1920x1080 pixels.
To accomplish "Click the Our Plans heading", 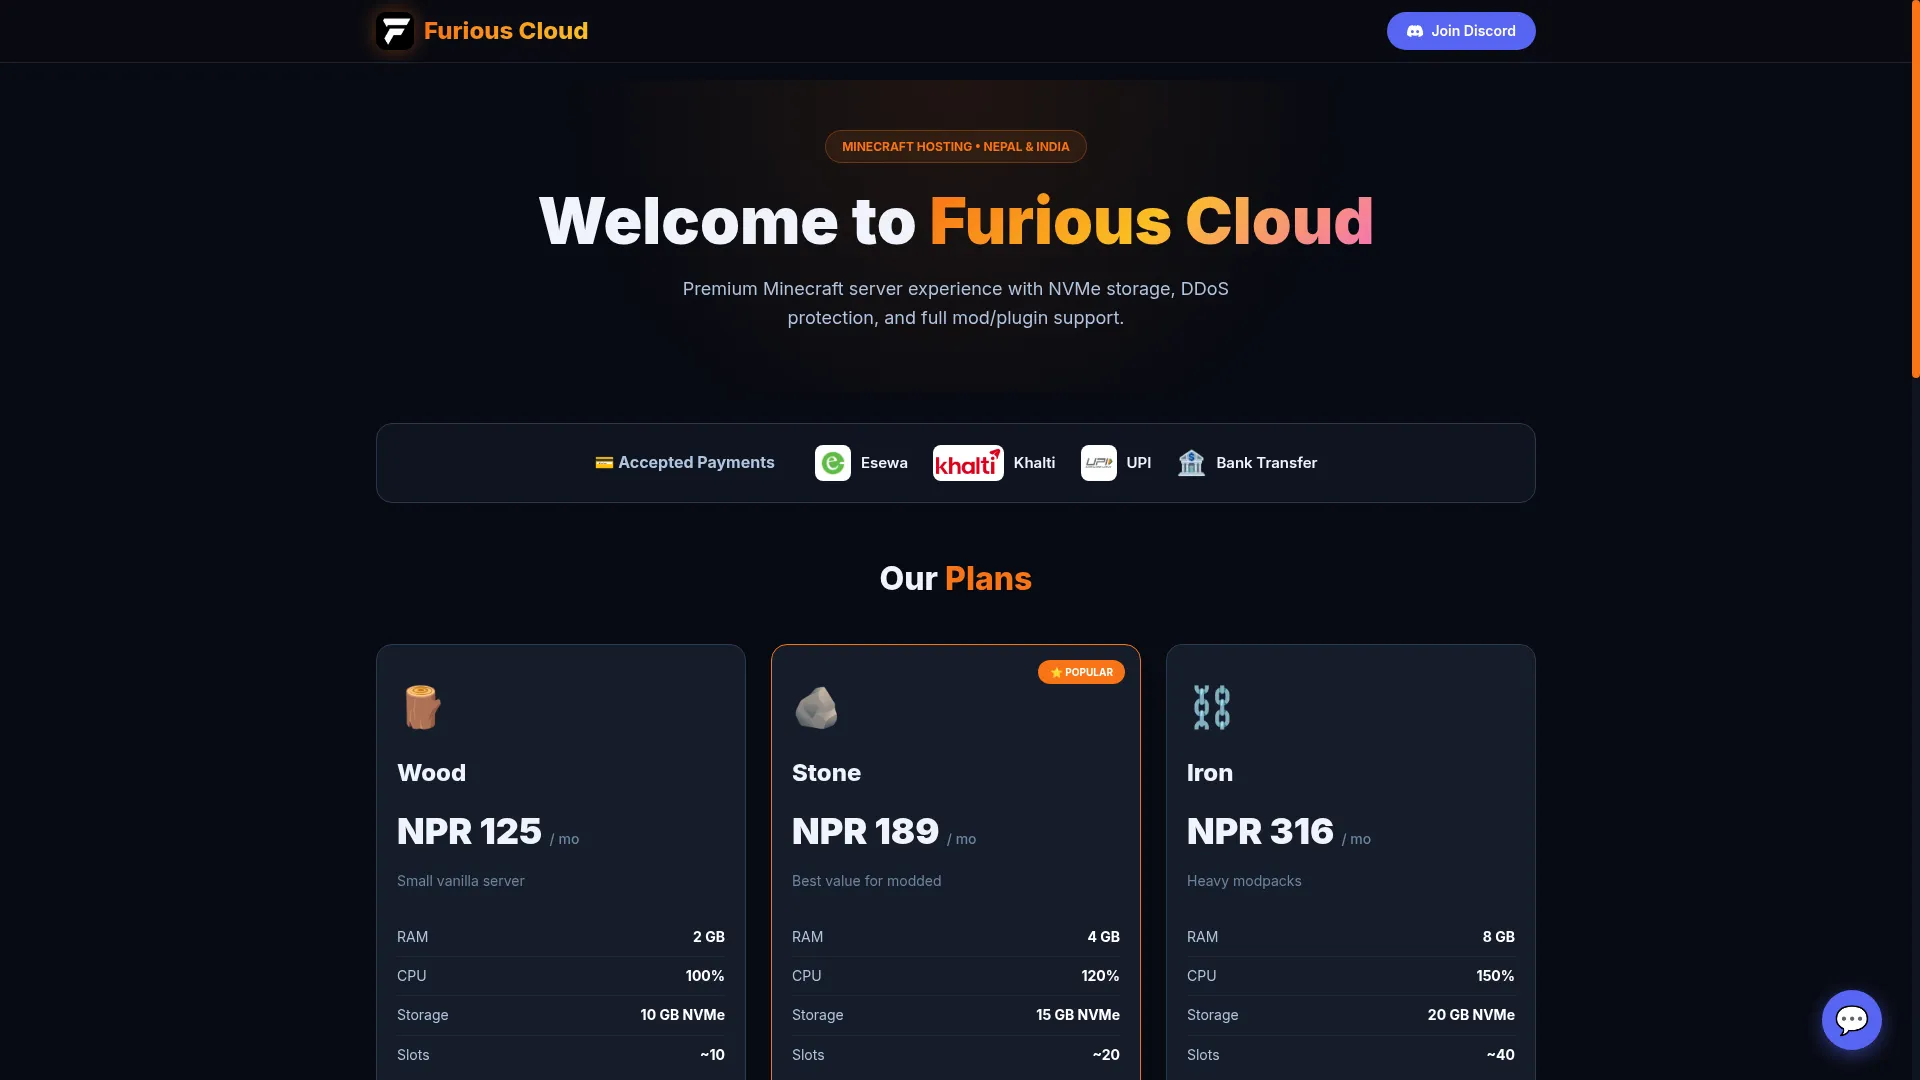I will 956,579.
